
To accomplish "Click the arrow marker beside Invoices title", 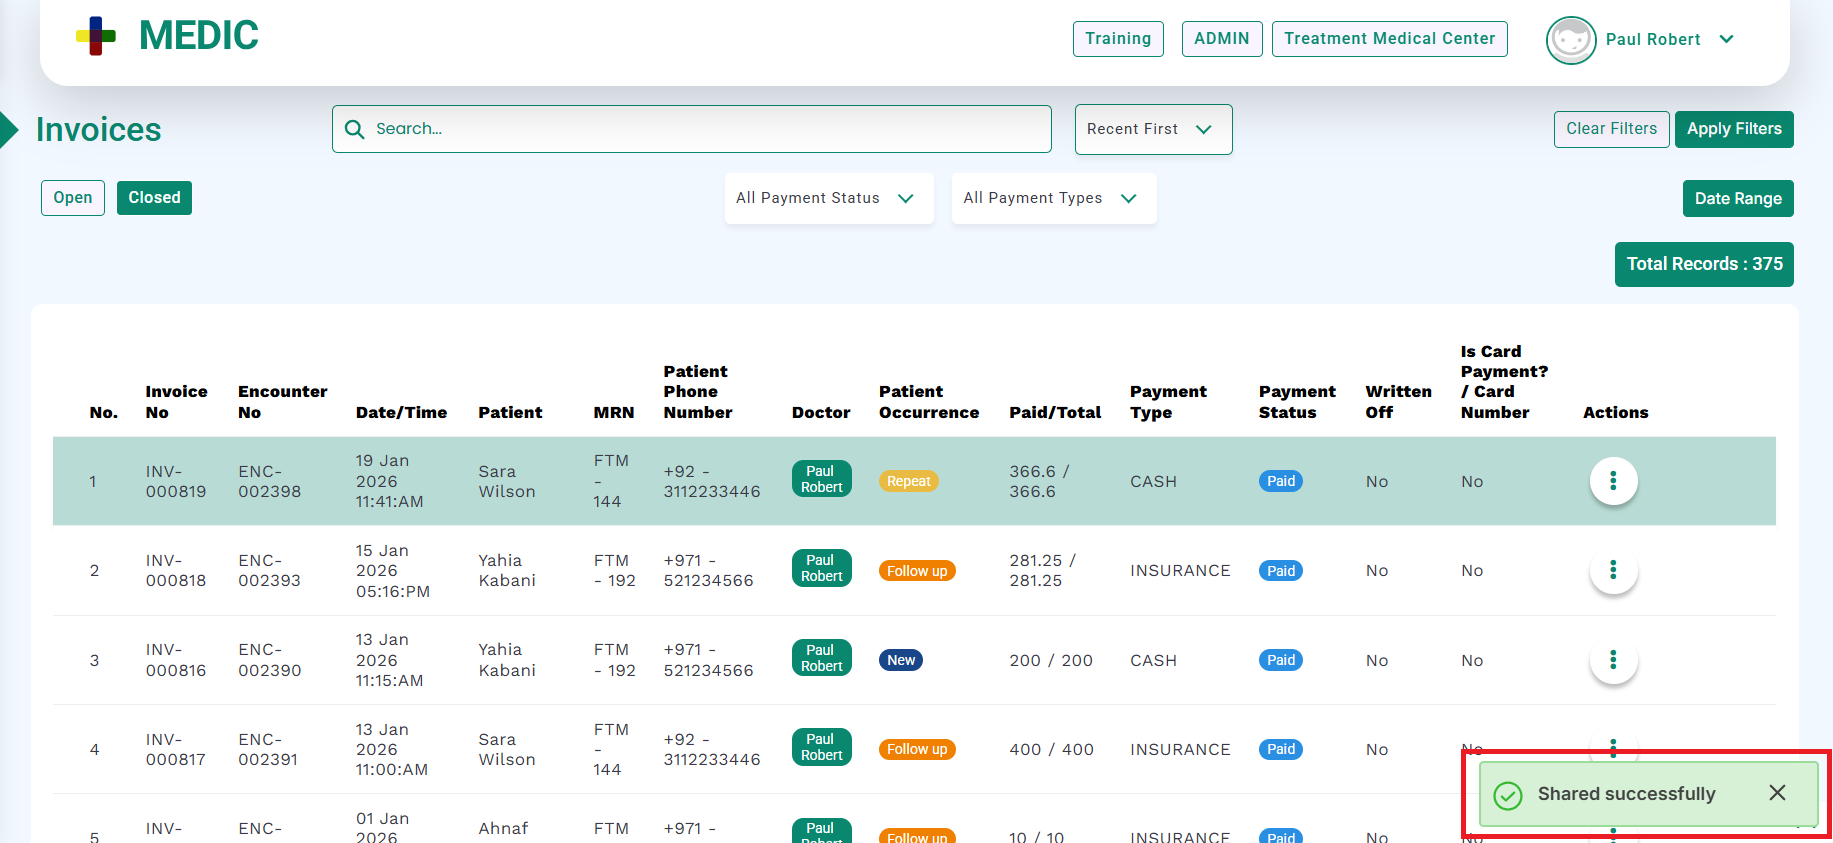I will [9, 130].
